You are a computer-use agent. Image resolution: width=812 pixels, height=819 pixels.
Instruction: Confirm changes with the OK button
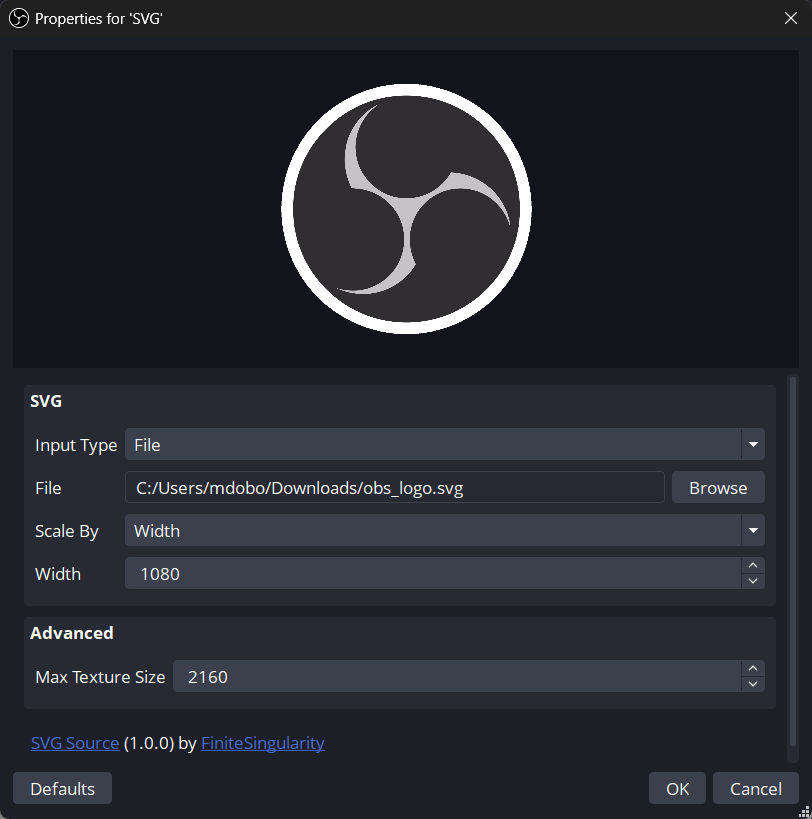(677, 788)
